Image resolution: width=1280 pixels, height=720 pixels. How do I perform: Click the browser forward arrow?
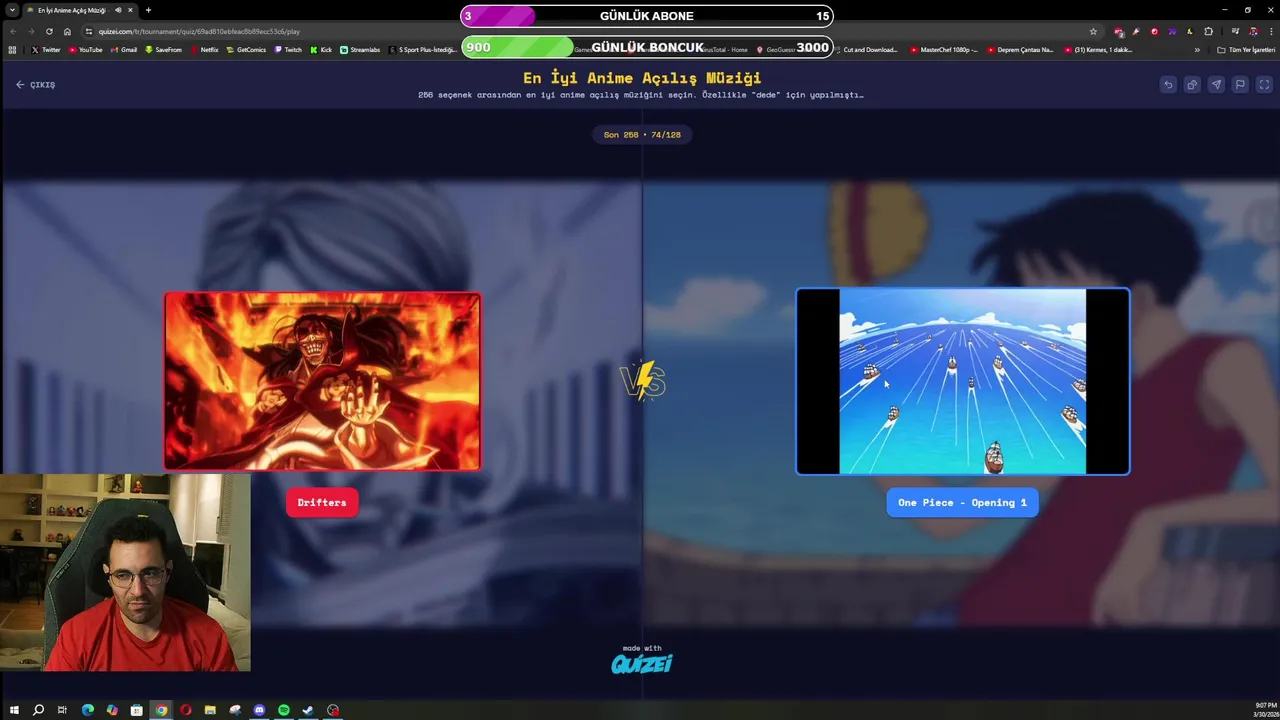[31, 31]
